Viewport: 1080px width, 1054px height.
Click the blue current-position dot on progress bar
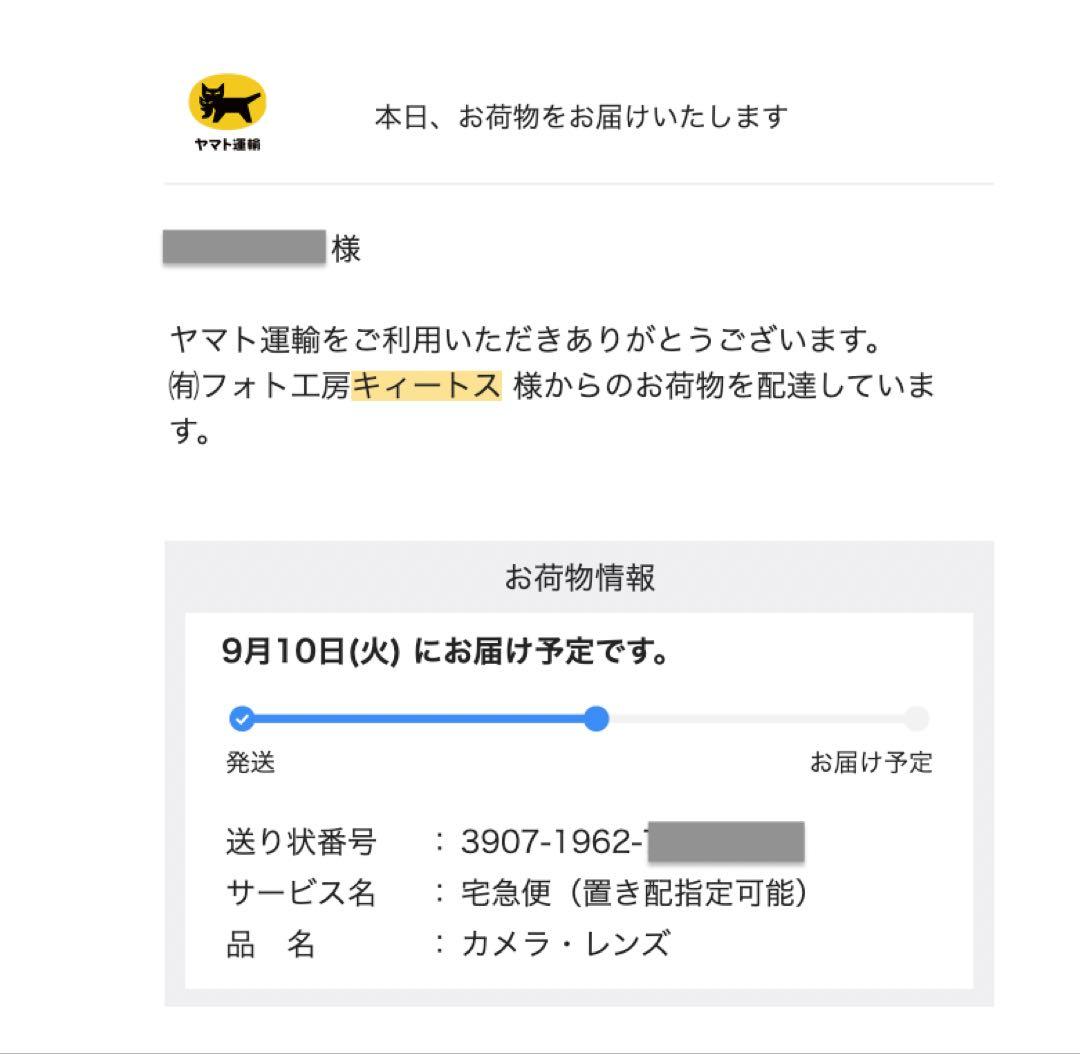point(596,718)
